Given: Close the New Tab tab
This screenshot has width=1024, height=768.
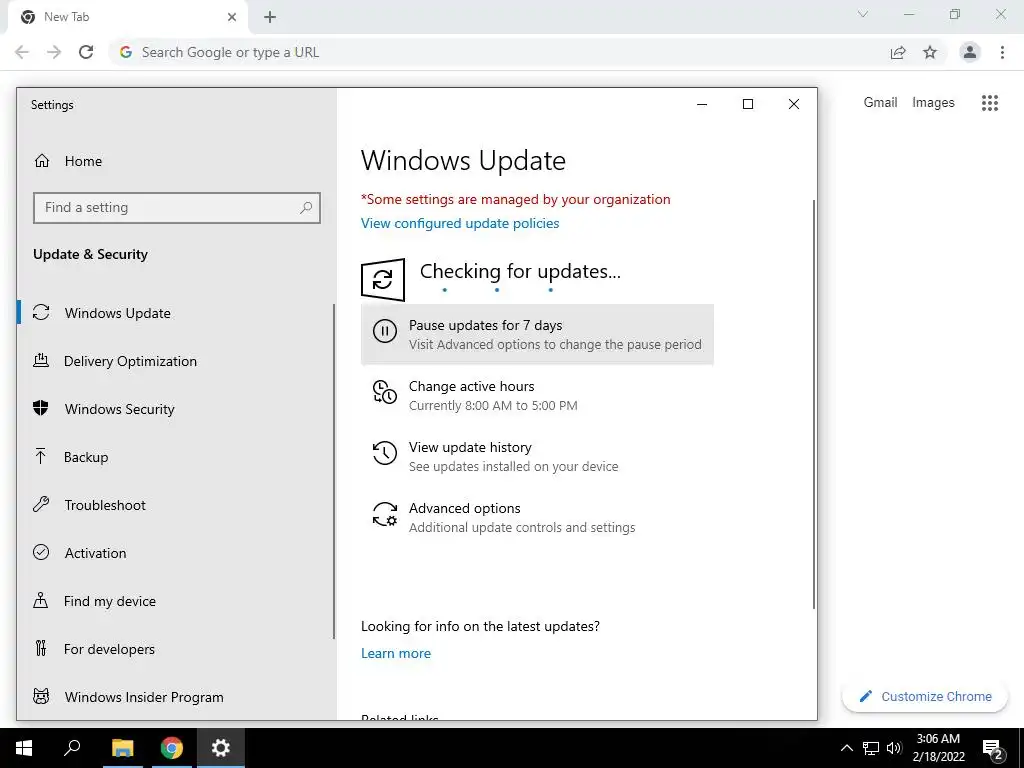Looking at the screenshot, I should pos(232,17).
